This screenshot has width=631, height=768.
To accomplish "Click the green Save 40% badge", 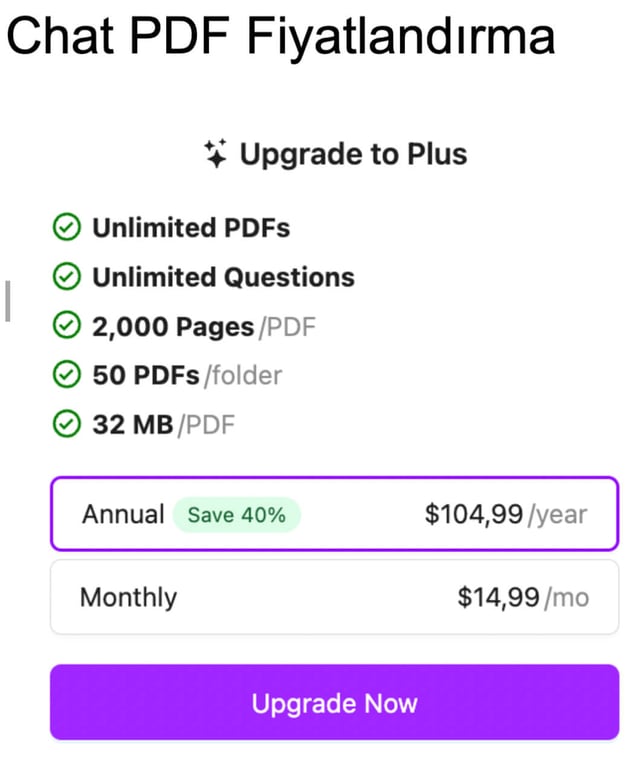I will (x=236, y=515).
